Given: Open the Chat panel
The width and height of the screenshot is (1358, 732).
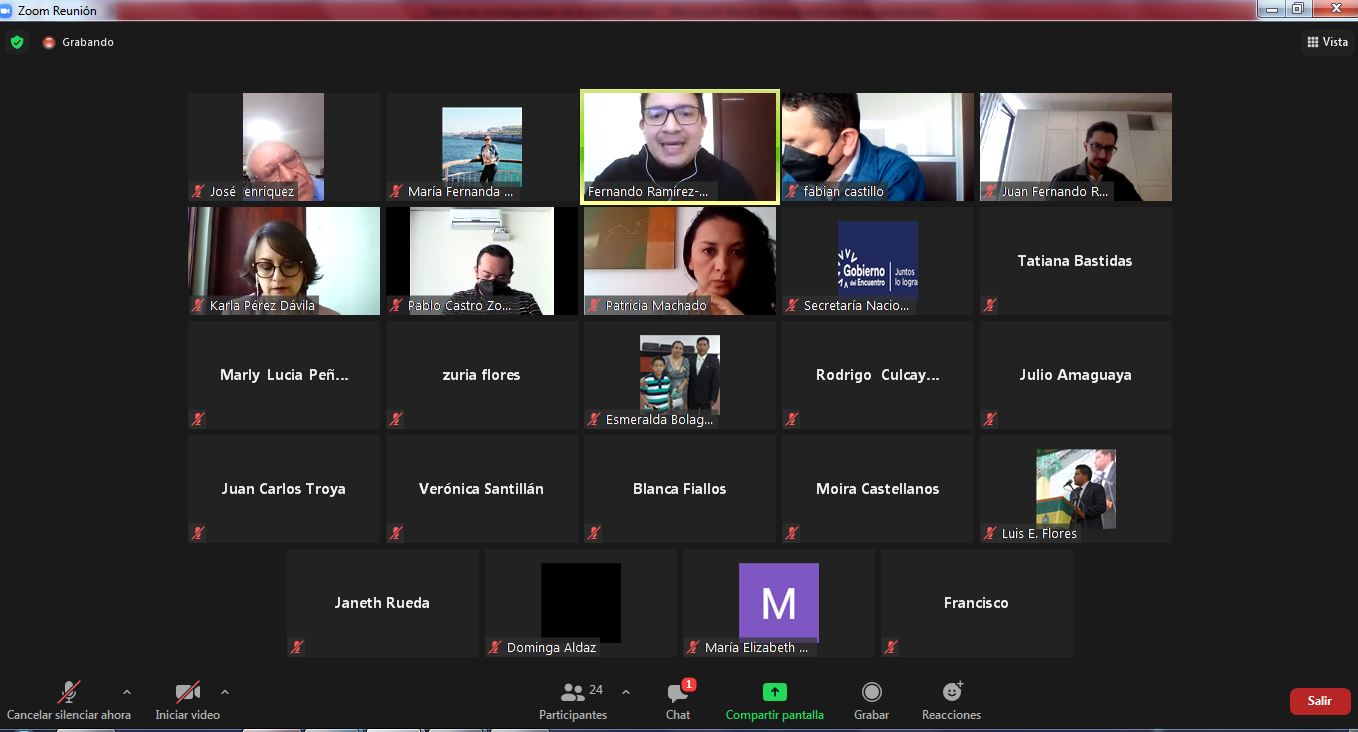Looking at the screenshot, I should [678, 693].
